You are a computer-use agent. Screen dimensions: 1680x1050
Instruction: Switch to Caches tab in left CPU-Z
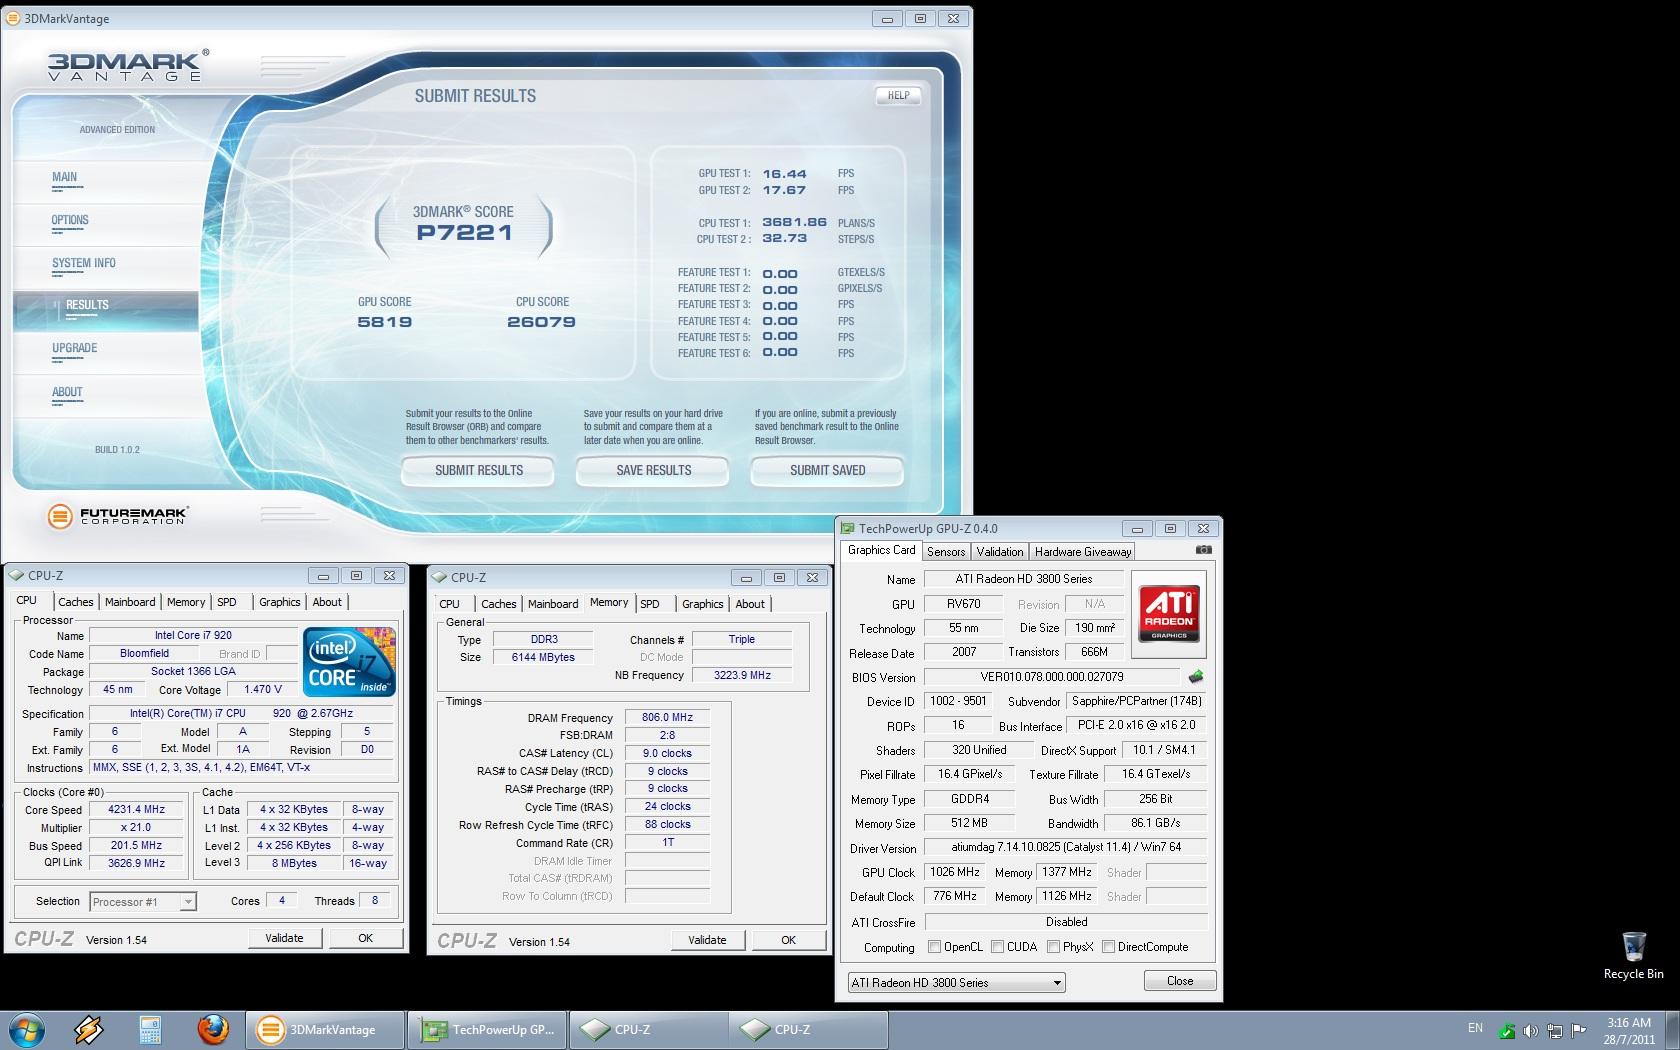(x=75, y=602)
